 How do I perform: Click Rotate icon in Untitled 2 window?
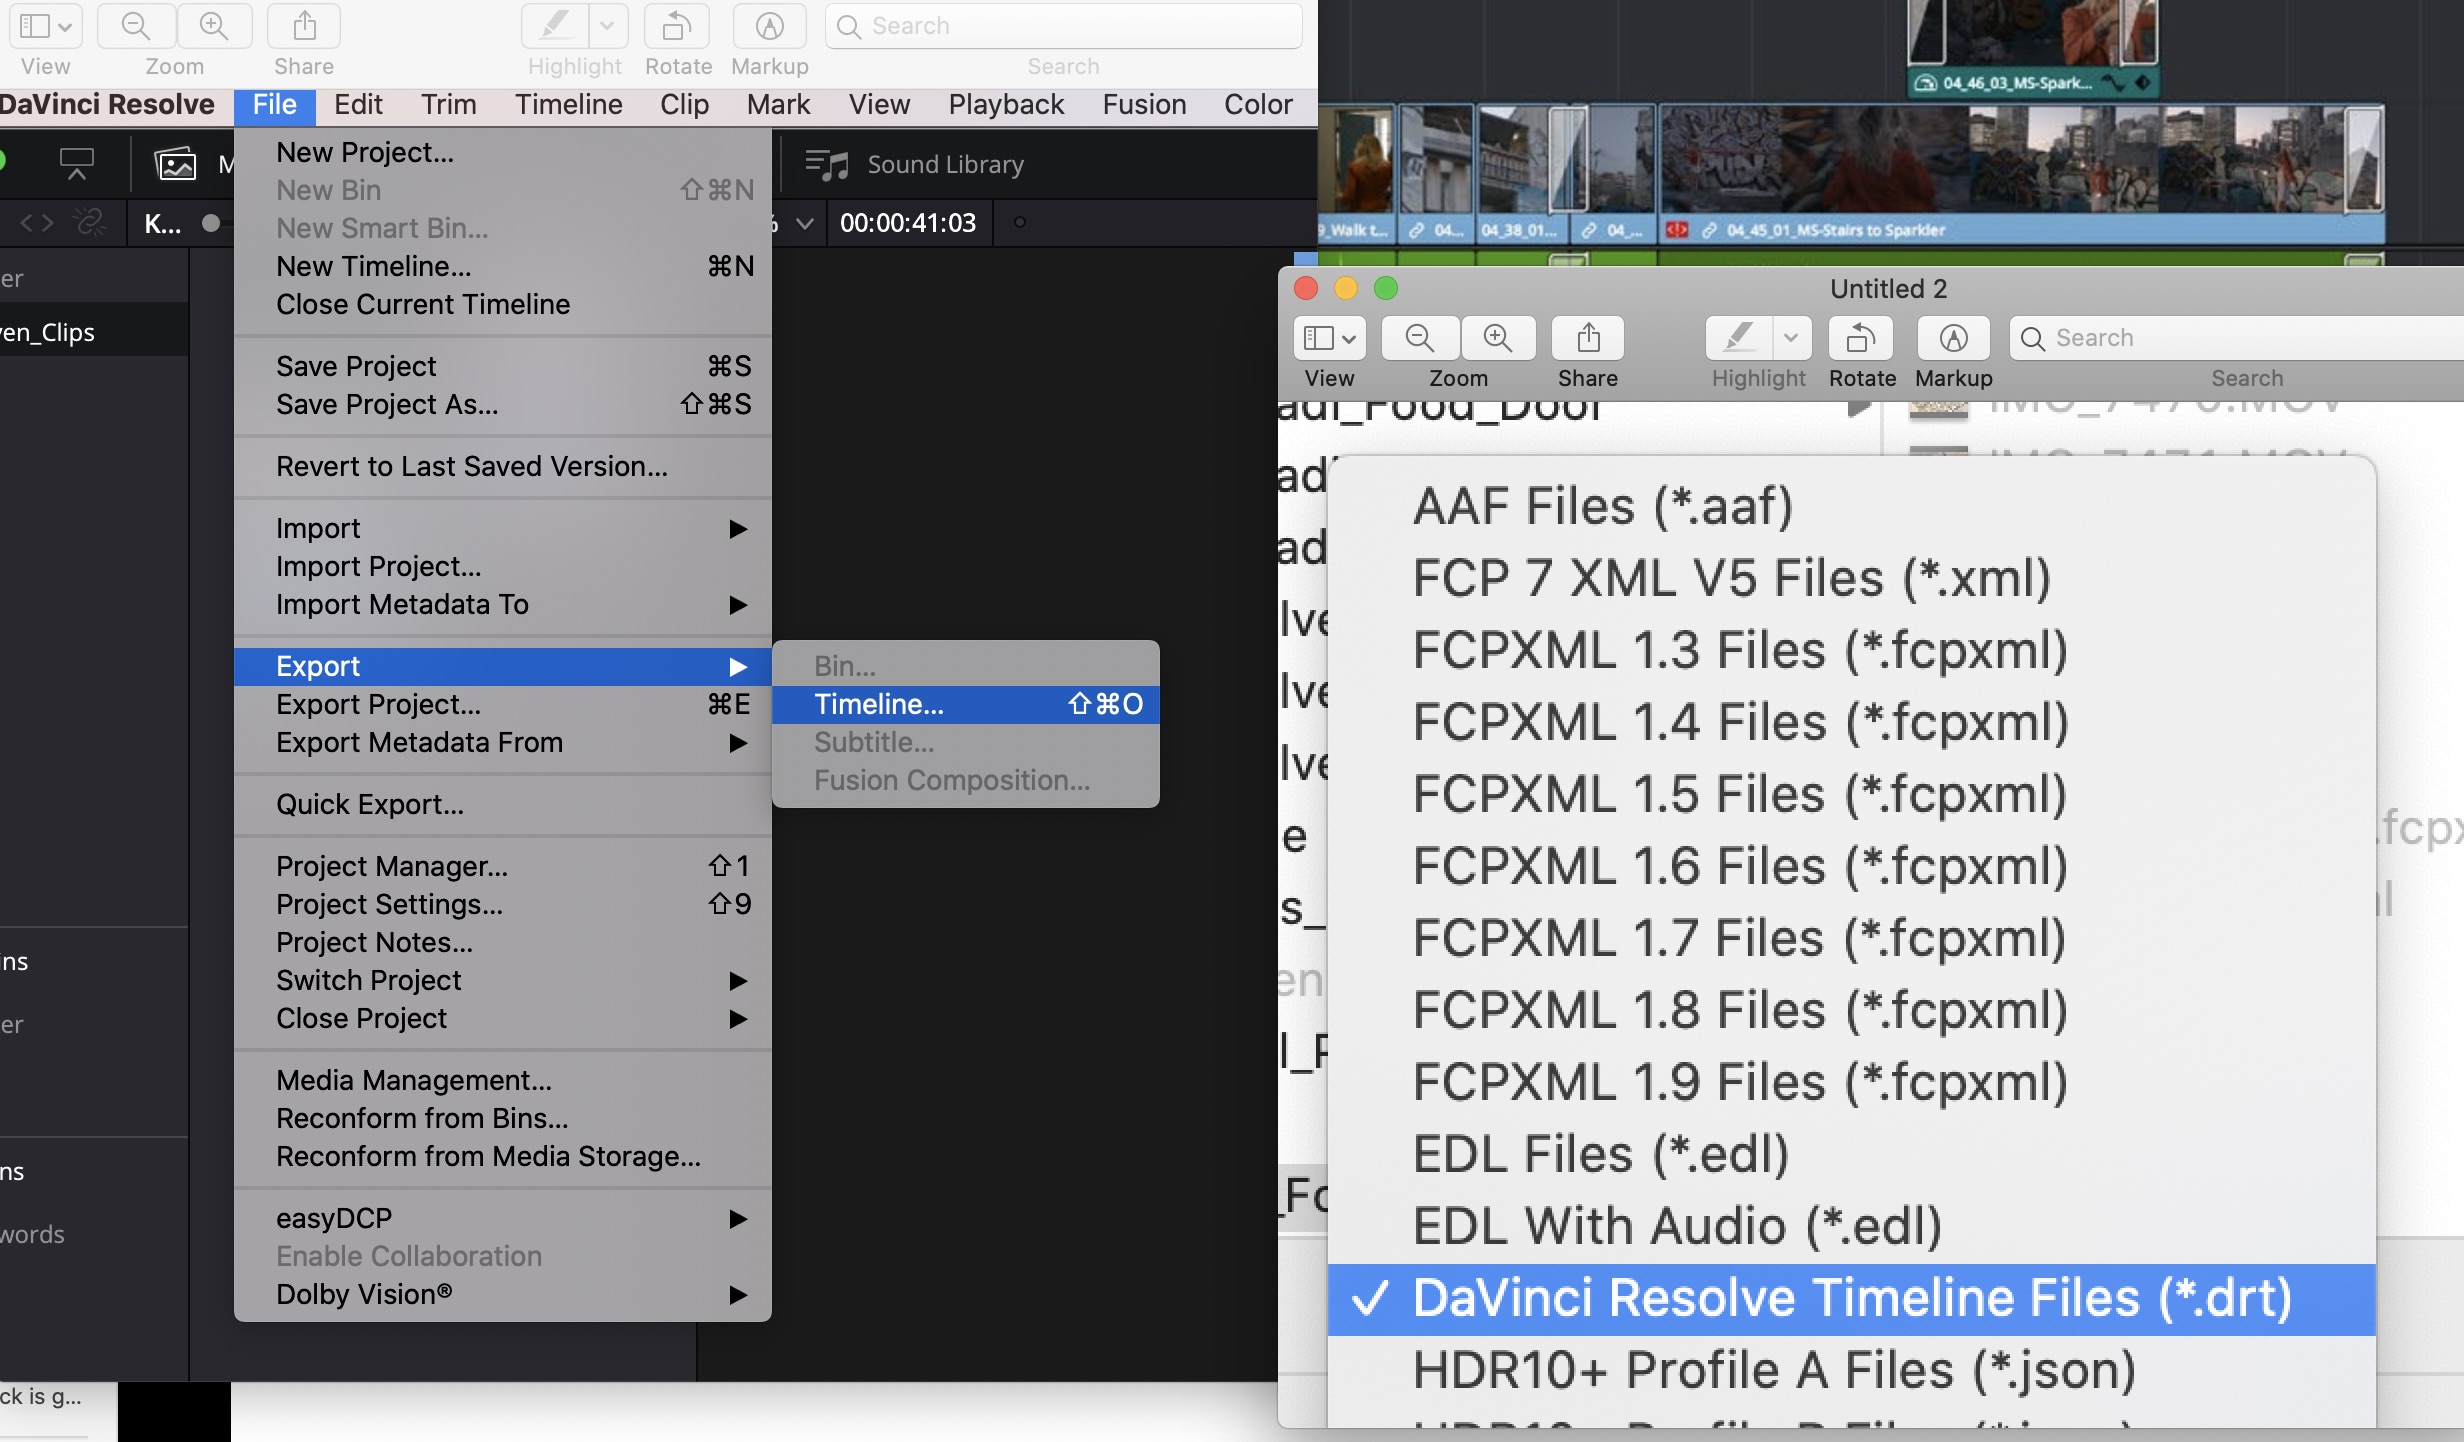point(1861,338)
